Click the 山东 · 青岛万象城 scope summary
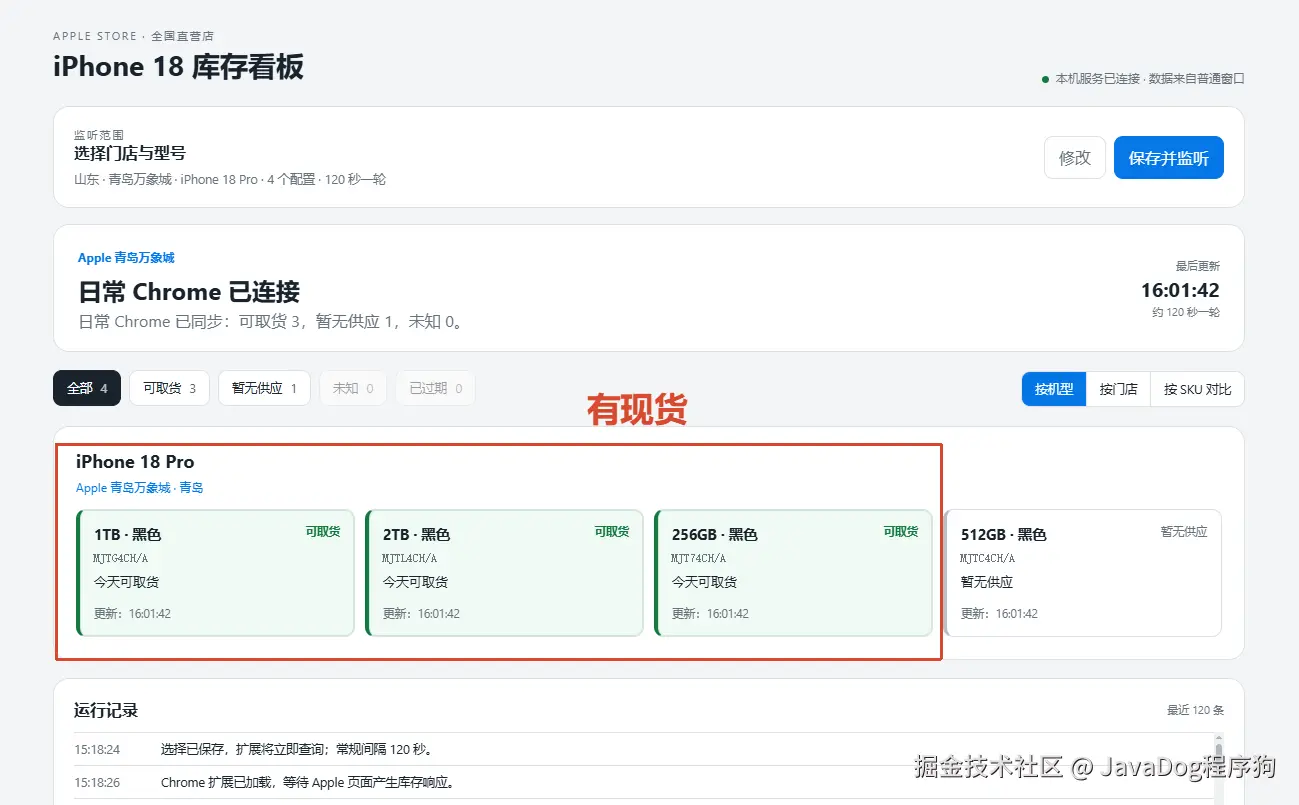The height and width of the screenshot is (805, 1299). [x=230, y=180]
